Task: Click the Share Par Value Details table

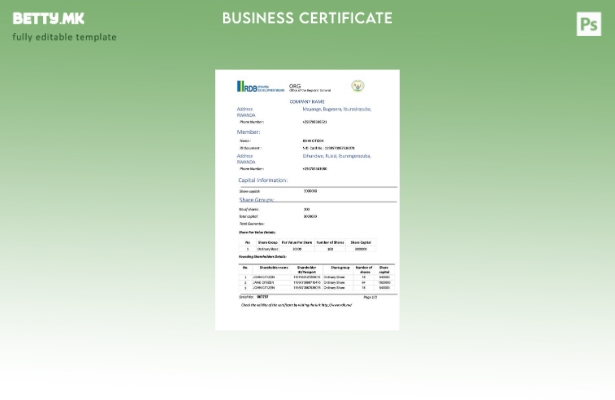Action: [307, 245]
